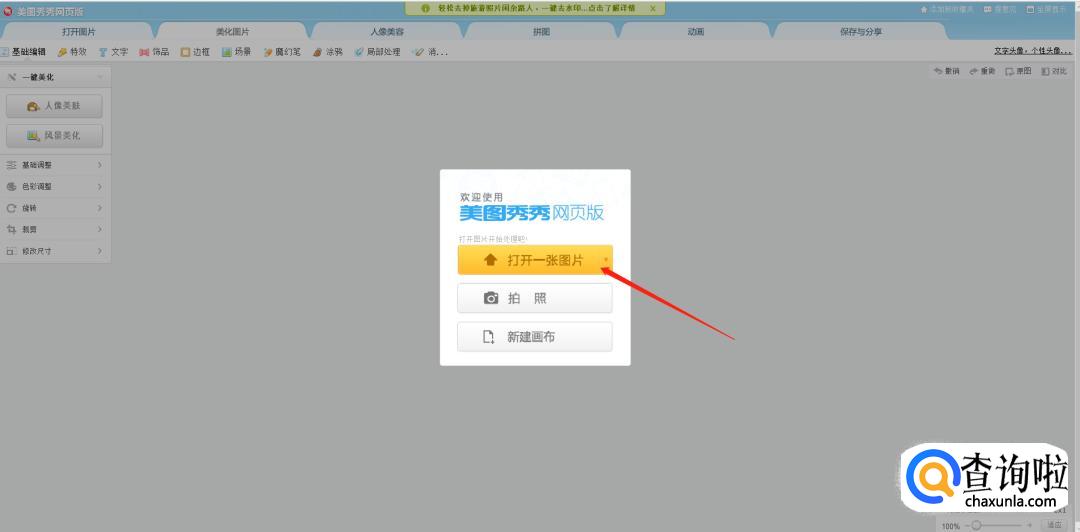Viewport: 1080px width, 532px height.
Task: Click the 重做 redo button
Action: point(982,71)
